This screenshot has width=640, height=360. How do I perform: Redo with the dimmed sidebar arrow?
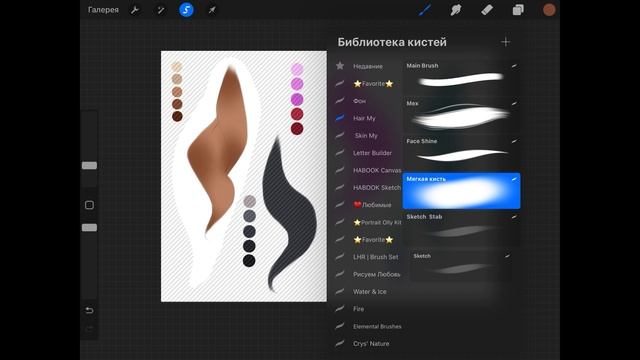pyautogui.click(x=89, y=329)
